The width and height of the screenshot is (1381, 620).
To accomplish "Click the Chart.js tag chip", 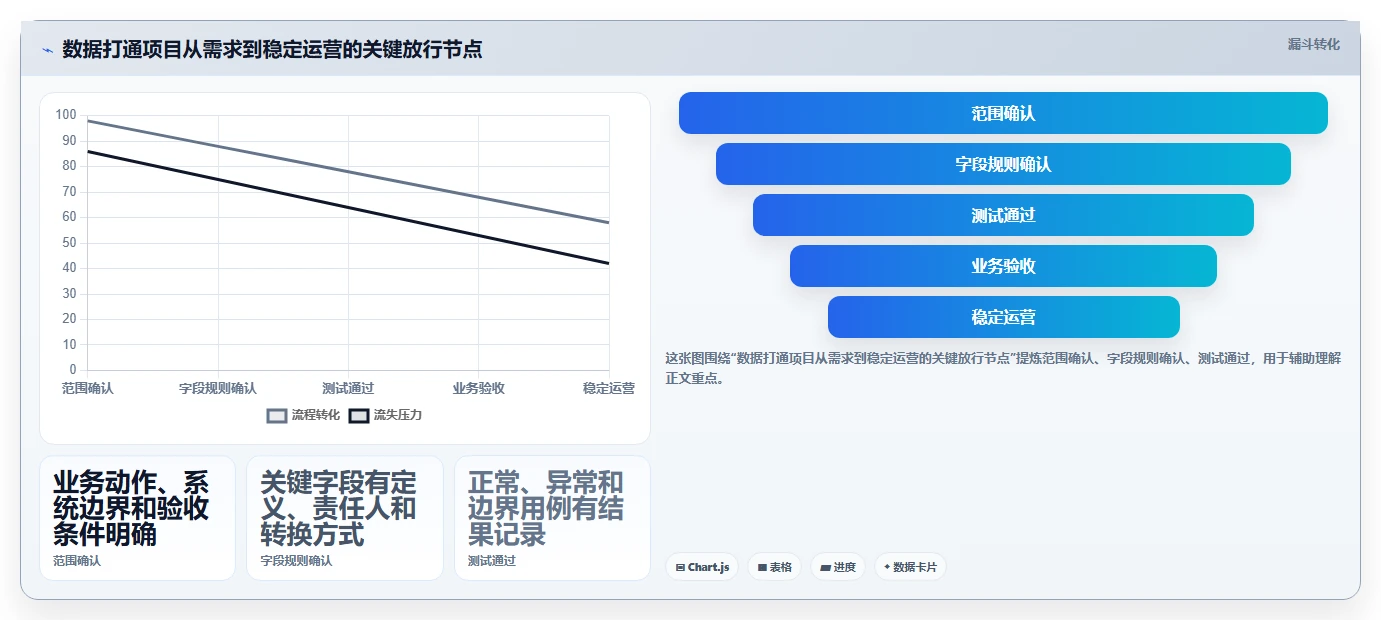I will click(702, 567).
